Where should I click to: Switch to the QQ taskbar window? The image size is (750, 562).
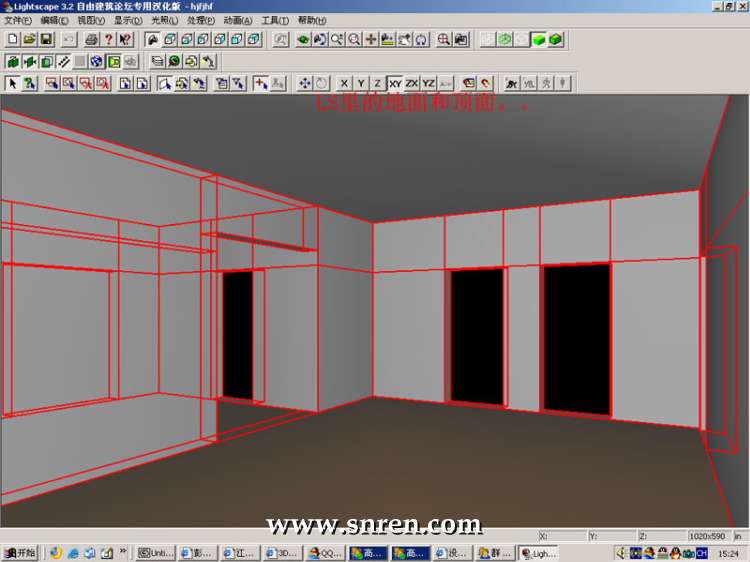click(325, 553)
